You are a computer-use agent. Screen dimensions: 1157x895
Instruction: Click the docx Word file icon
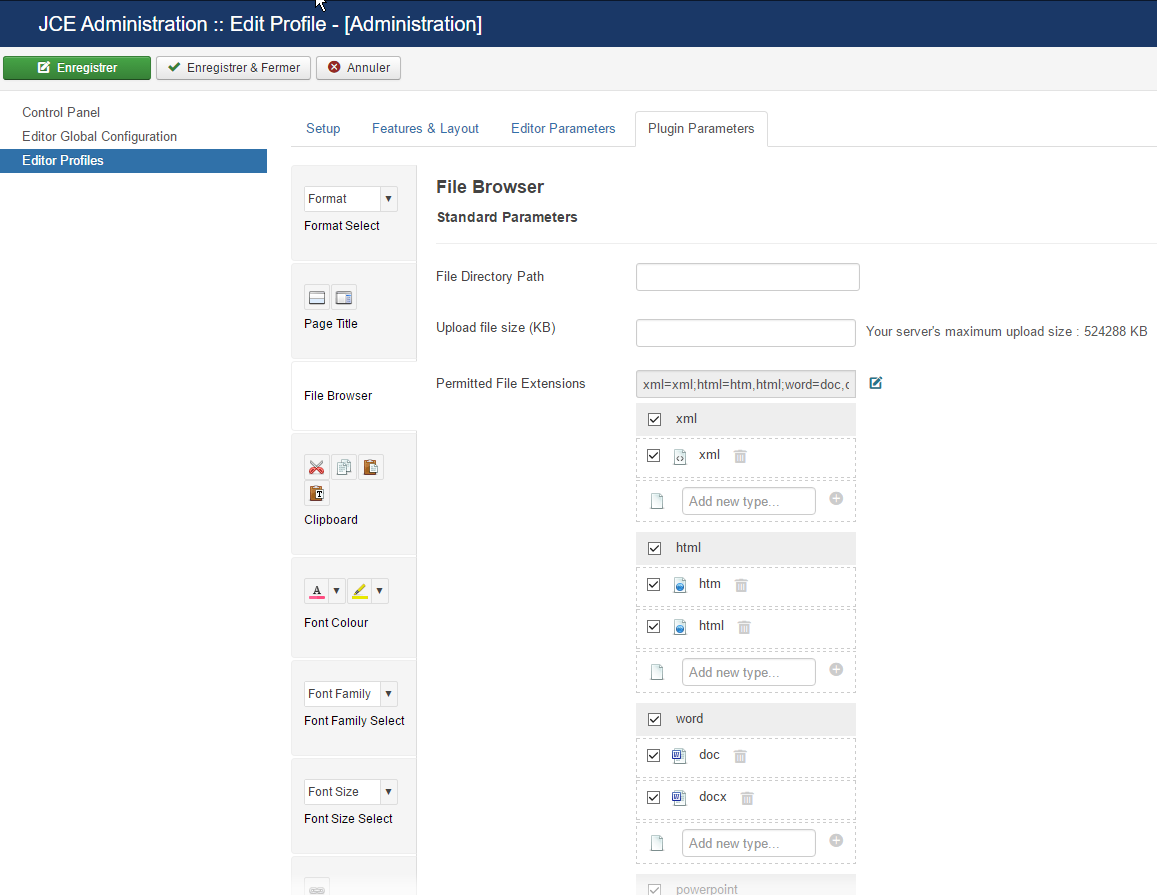679,798
